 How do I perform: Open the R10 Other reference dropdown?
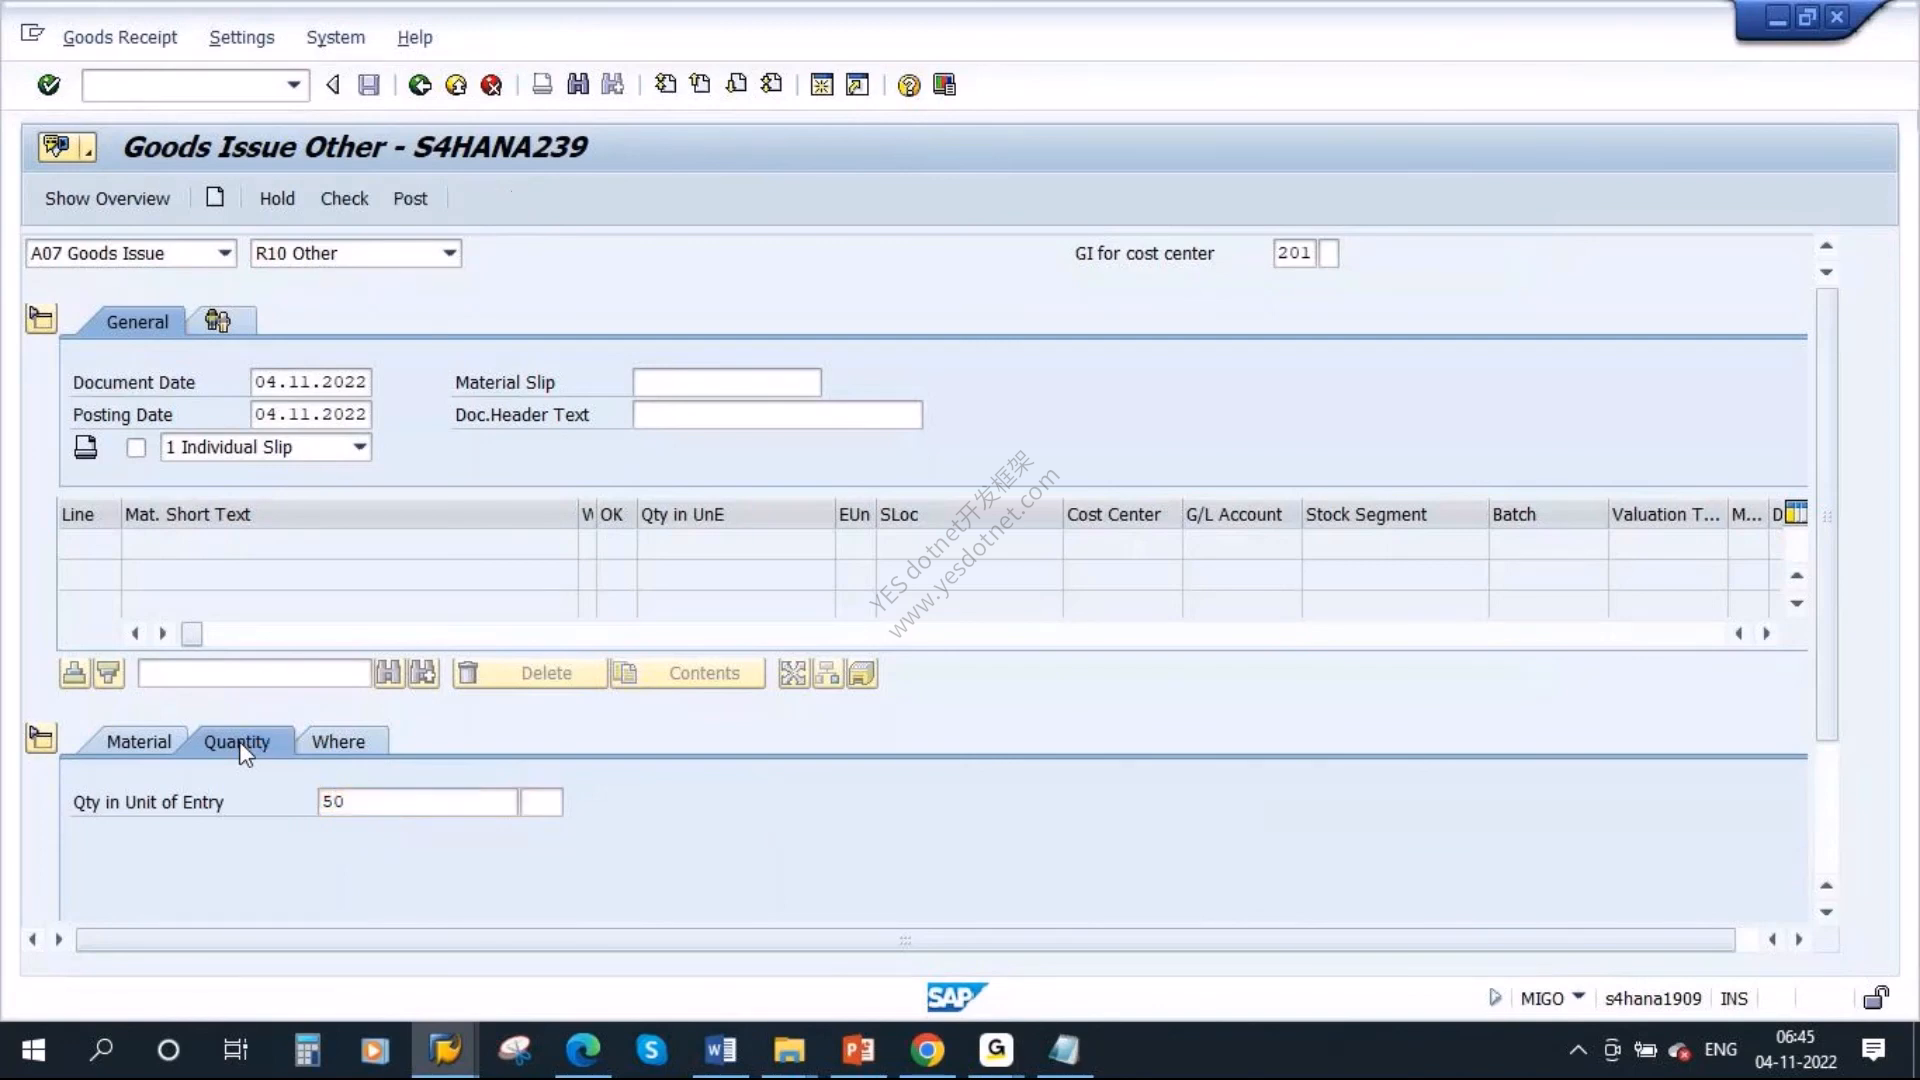tap(449, 253)
